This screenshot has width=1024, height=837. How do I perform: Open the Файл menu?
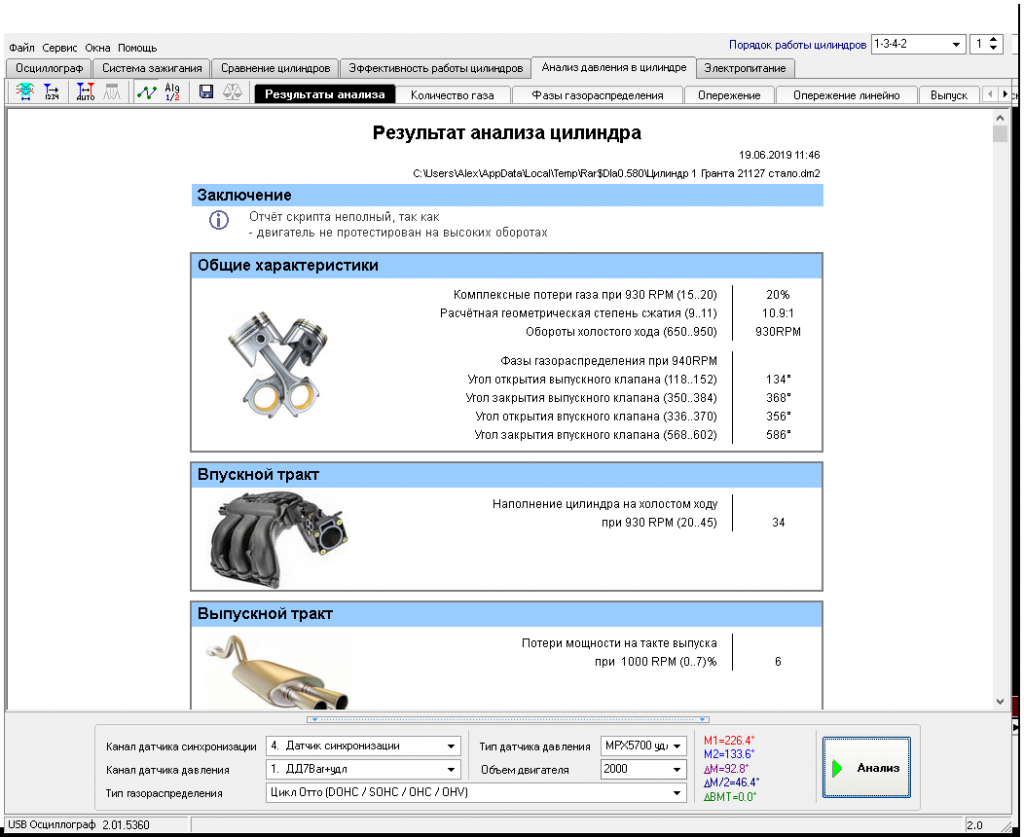(x=22, y=48)
